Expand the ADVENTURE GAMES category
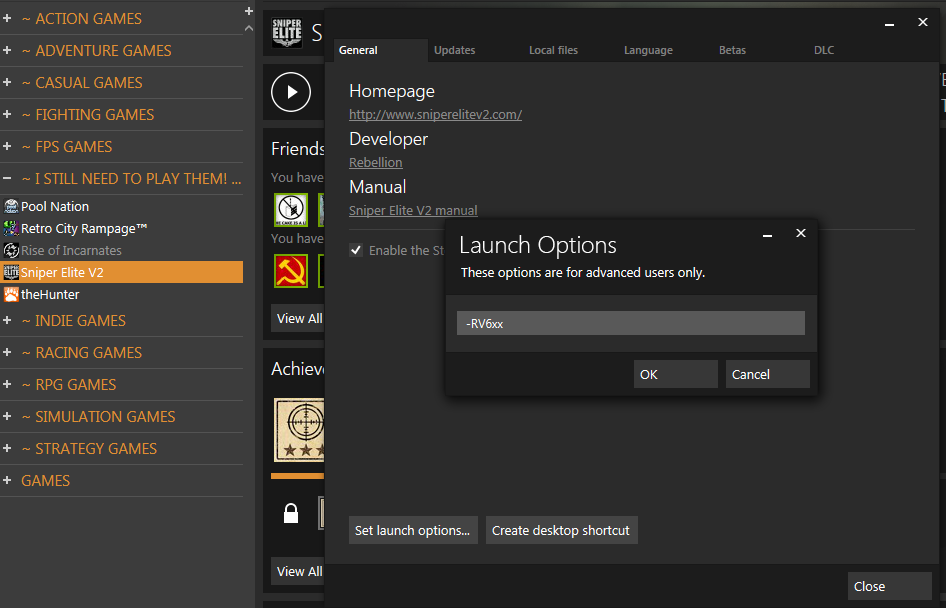 point(7,51)
